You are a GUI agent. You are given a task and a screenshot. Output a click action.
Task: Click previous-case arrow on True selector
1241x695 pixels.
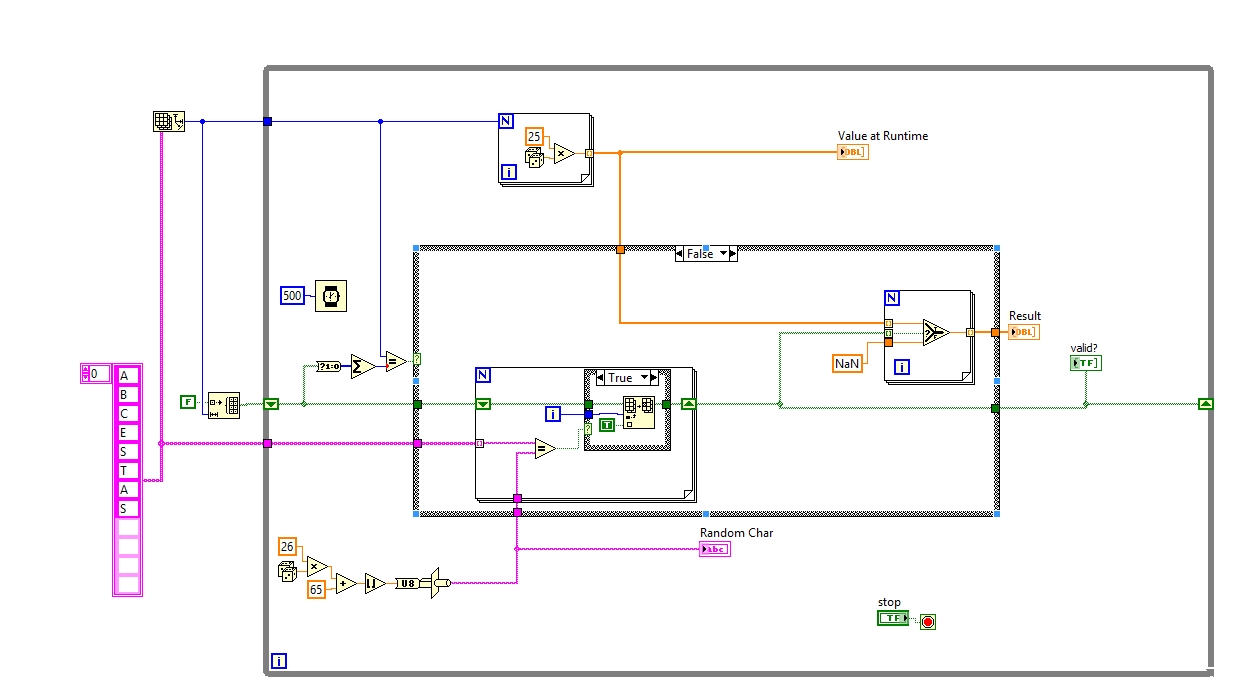(602, 378)
